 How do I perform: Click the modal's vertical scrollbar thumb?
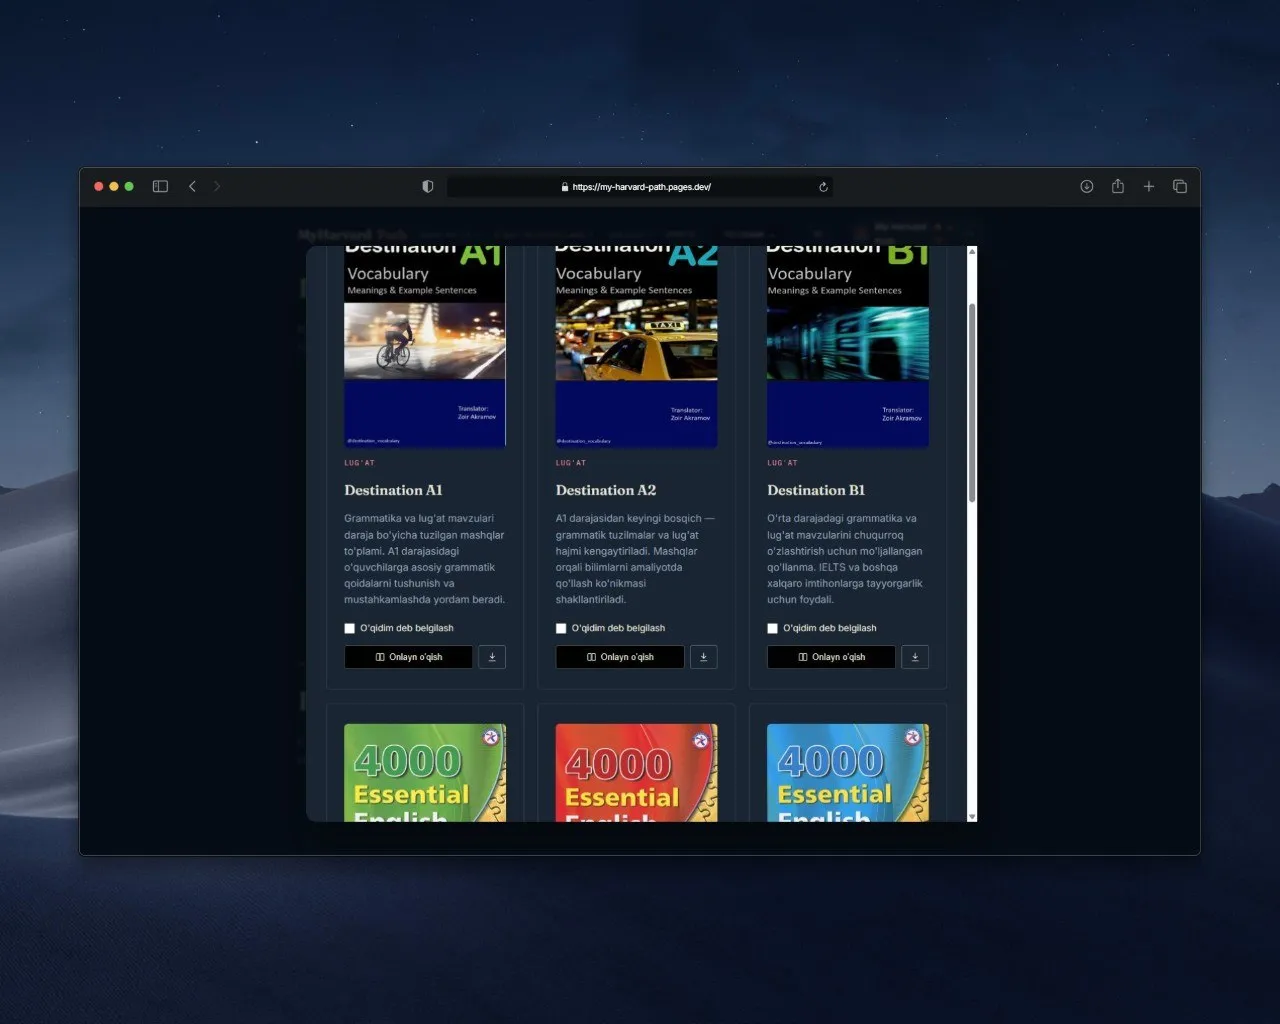(972, 402)
